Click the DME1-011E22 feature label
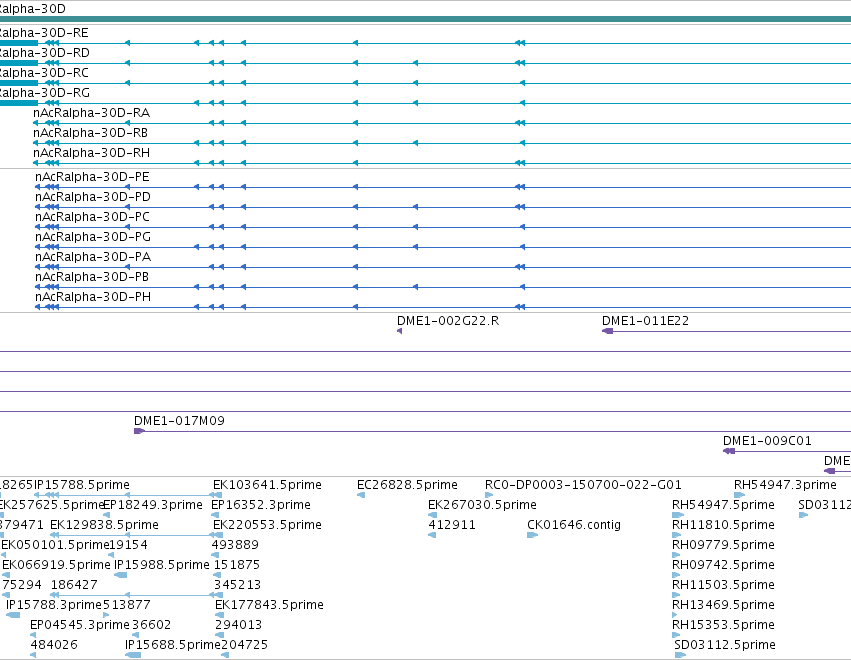This screenshot has height=660, width=851. tap(645, 321)
